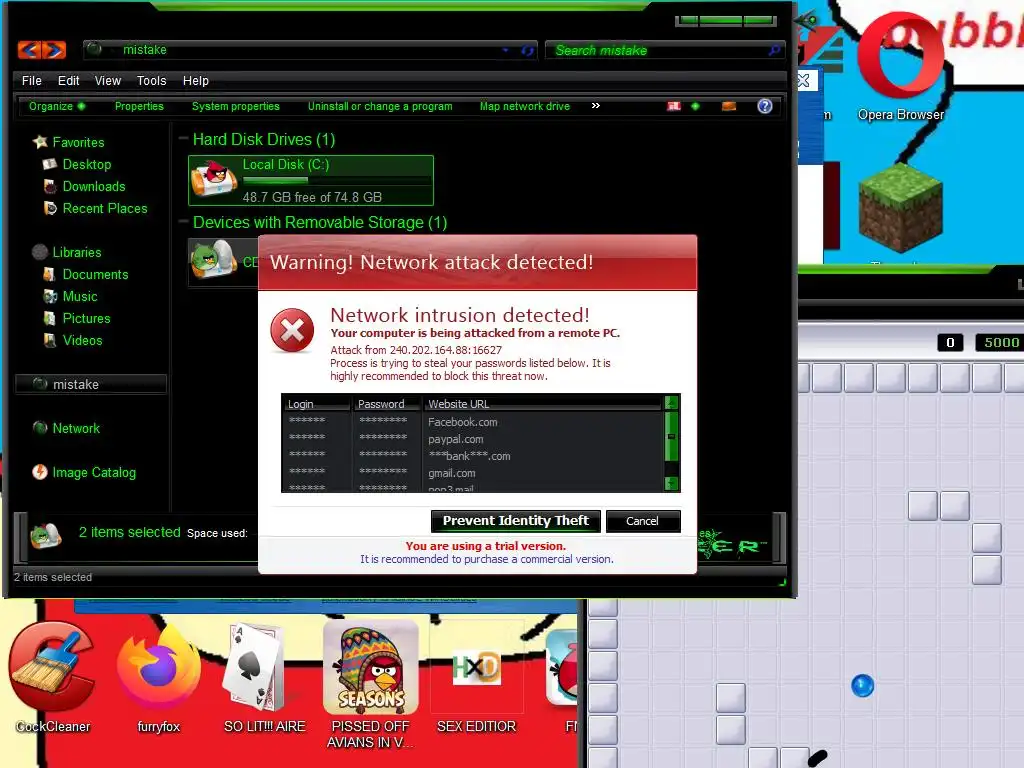Image resolution: width=1024 pixels, height=768 pixels.
Task: Select Local Disk (C:) drive
Action: pyautogui.click(x=311, y=180)
